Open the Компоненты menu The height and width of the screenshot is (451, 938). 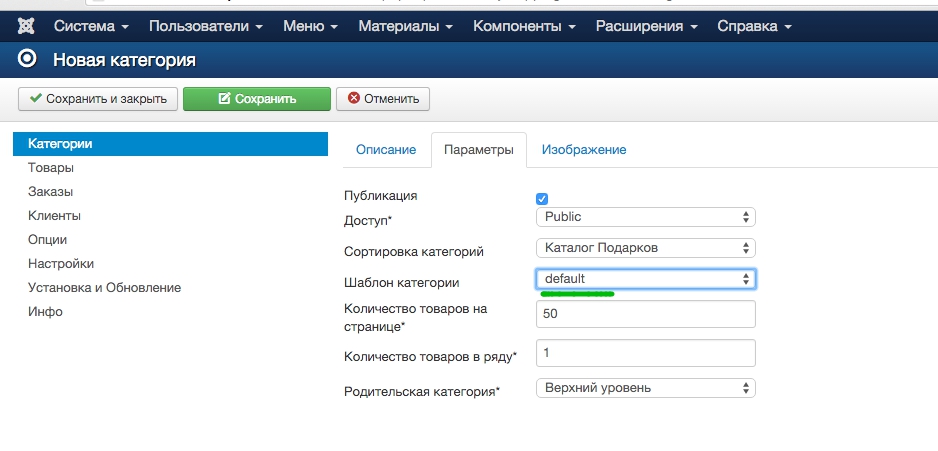523,25
